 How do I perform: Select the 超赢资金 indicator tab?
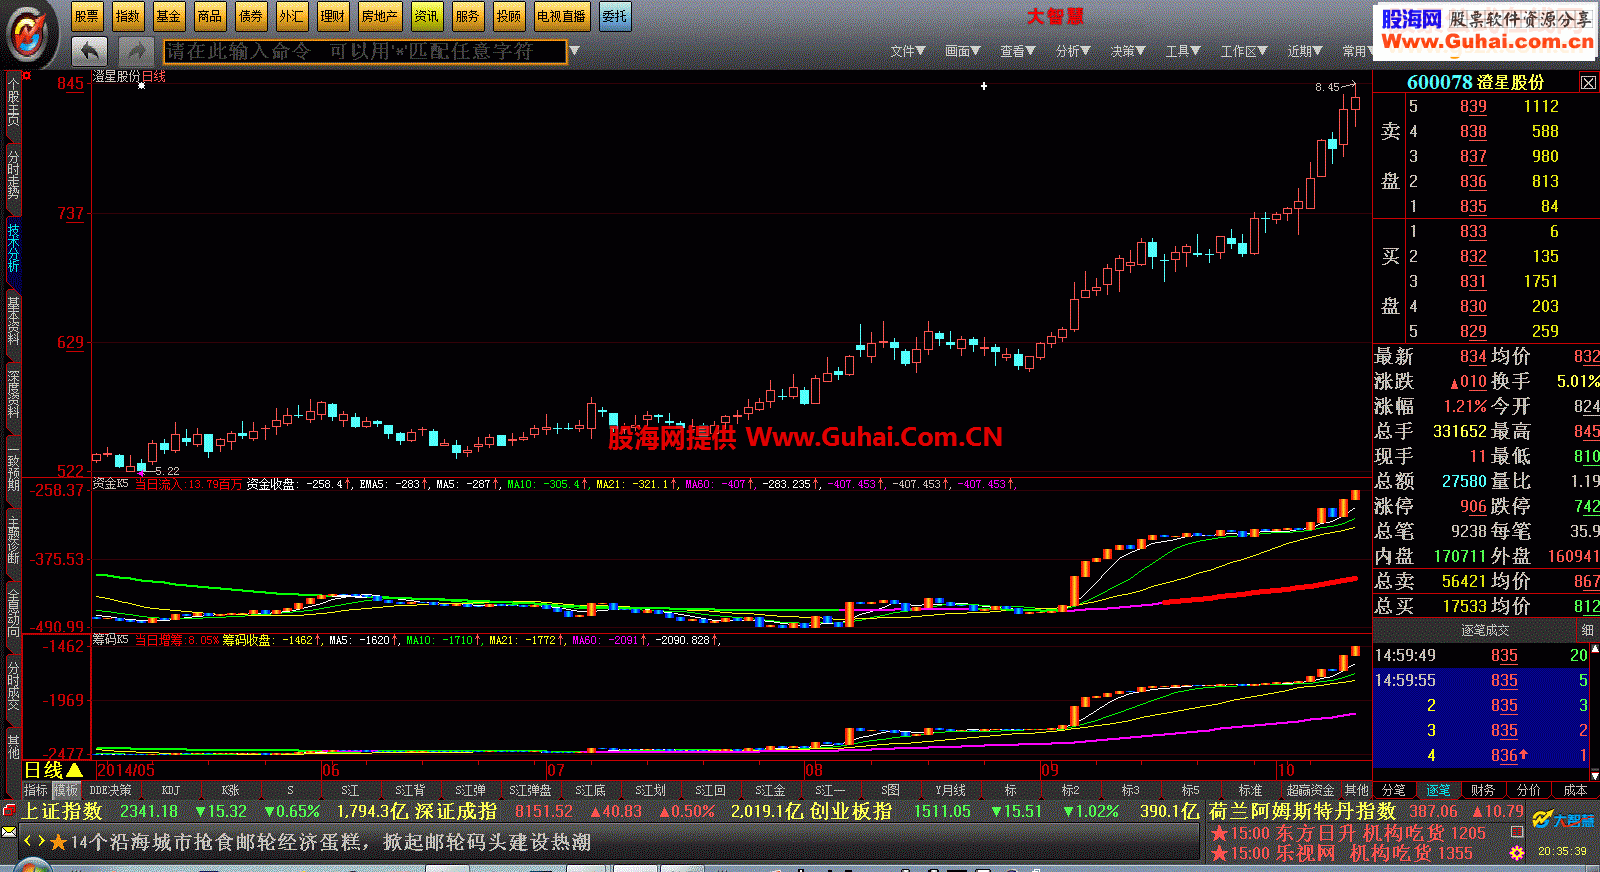pos(1310,790)
